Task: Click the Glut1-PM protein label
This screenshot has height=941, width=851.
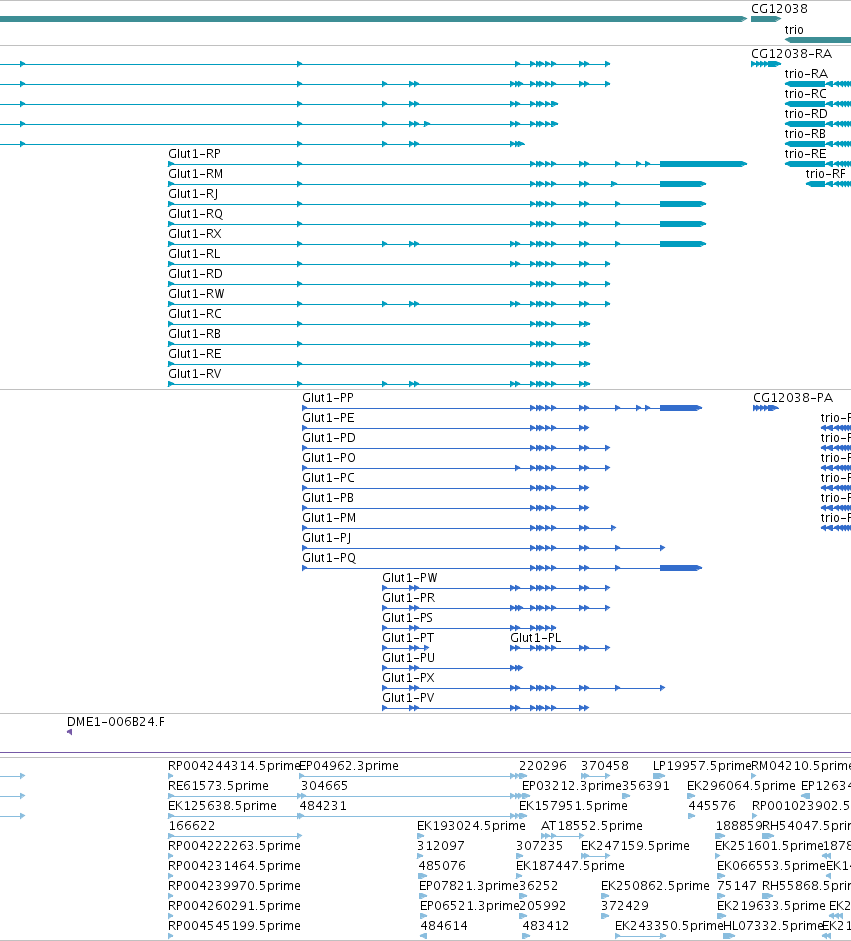Action: pos(329,518)
